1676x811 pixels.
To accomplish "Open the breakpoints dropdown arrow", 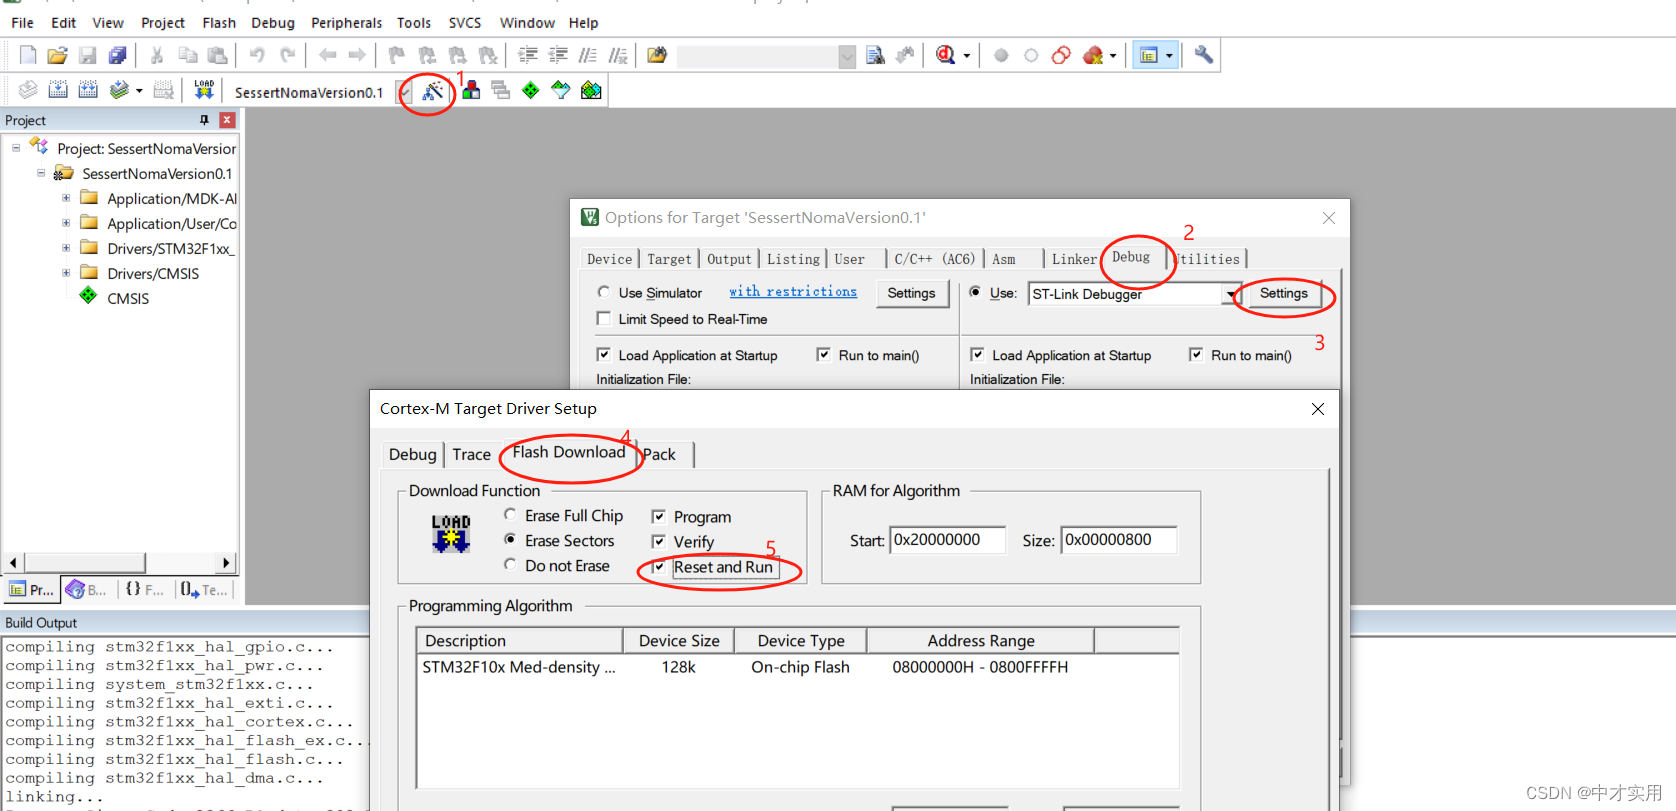I will coord(1113,56).
